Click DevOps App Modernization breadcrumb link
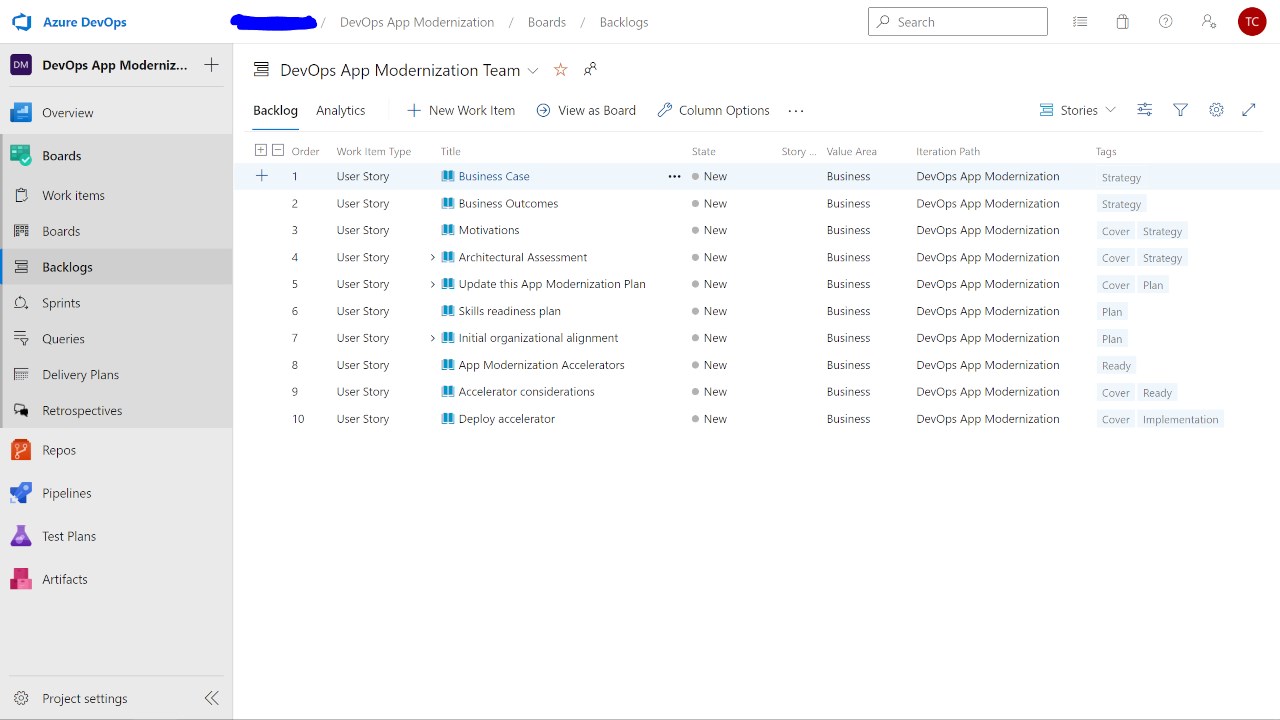The height and width of the screenshot is (720, 1280). pos(417,22)
